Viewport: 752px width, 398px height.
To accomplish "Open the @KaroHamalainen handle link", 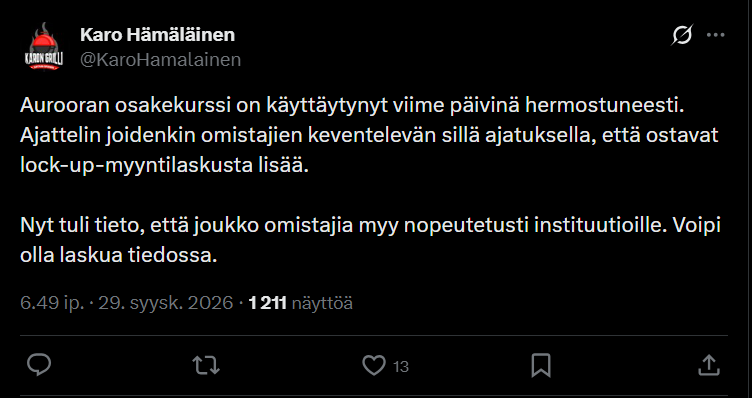I will [x=160, y=60].
